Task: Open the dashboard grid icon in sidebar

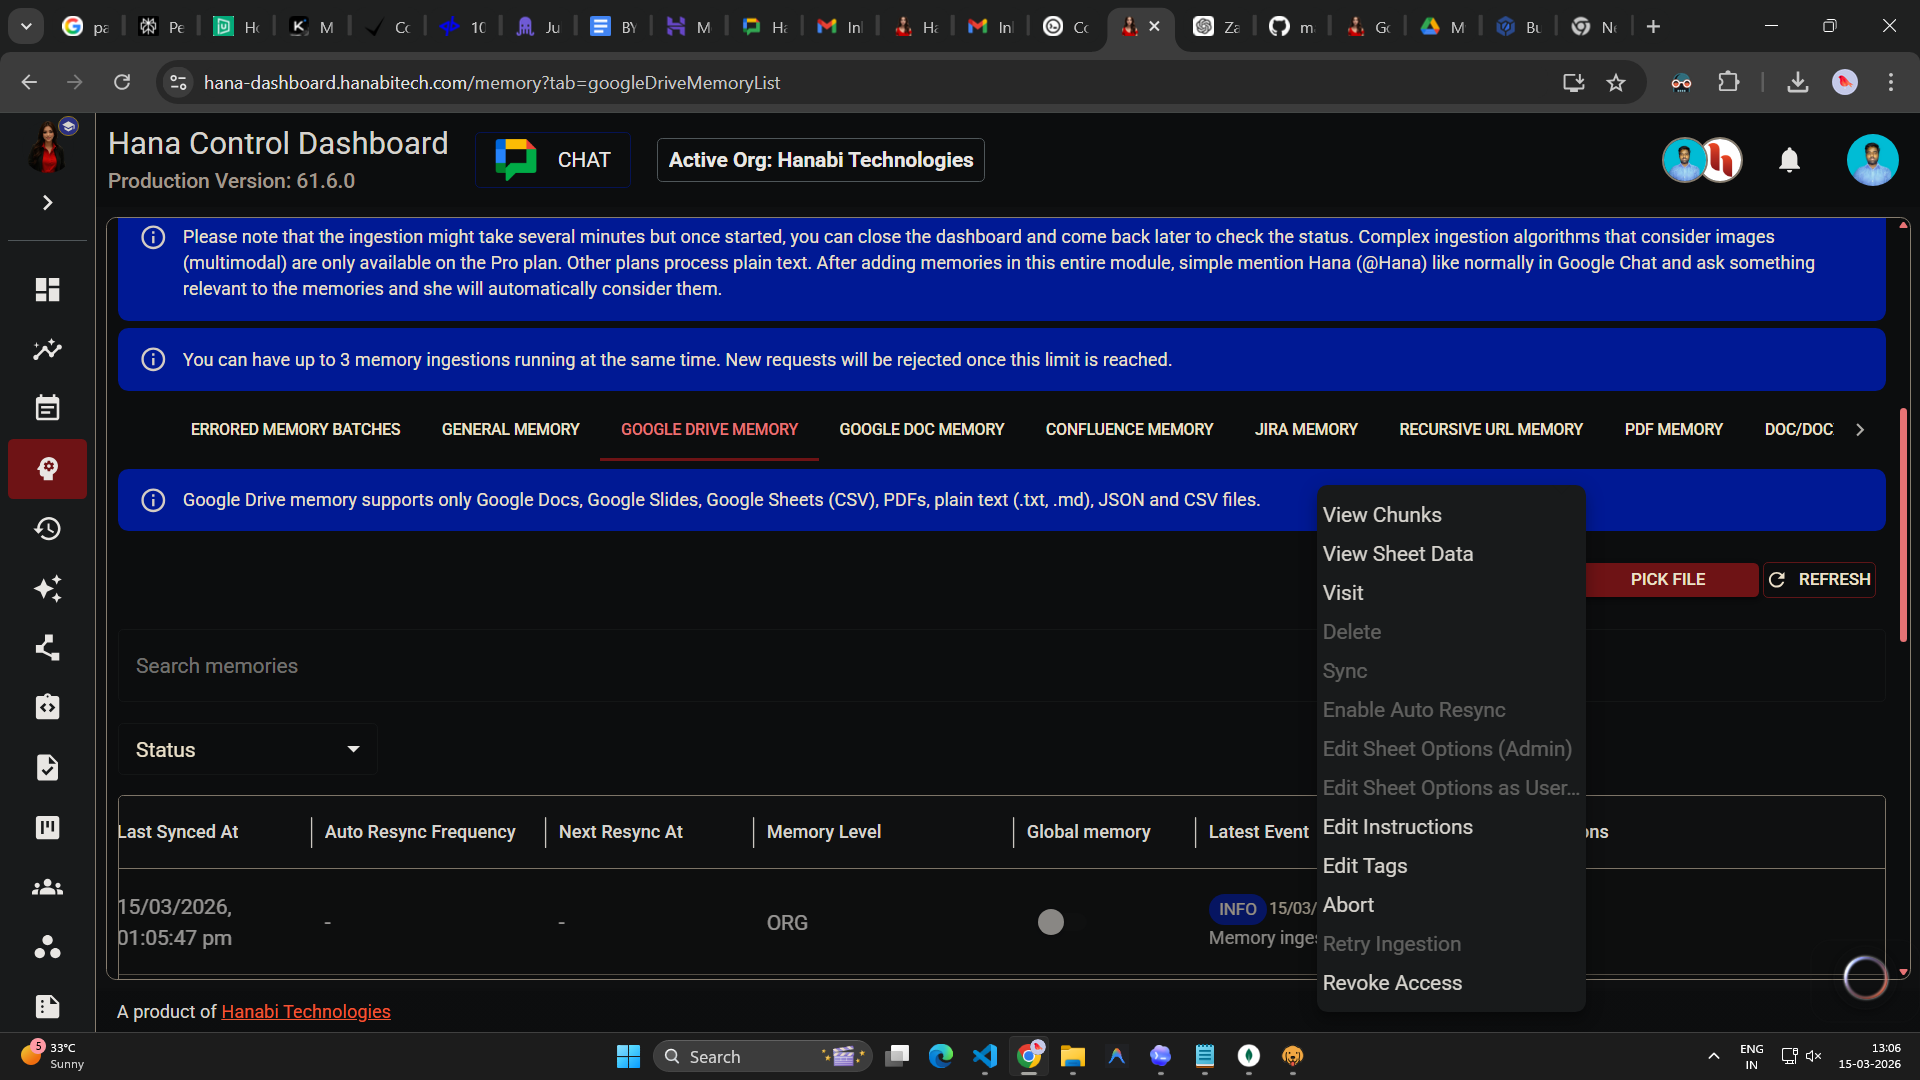Action: [47, 290]
